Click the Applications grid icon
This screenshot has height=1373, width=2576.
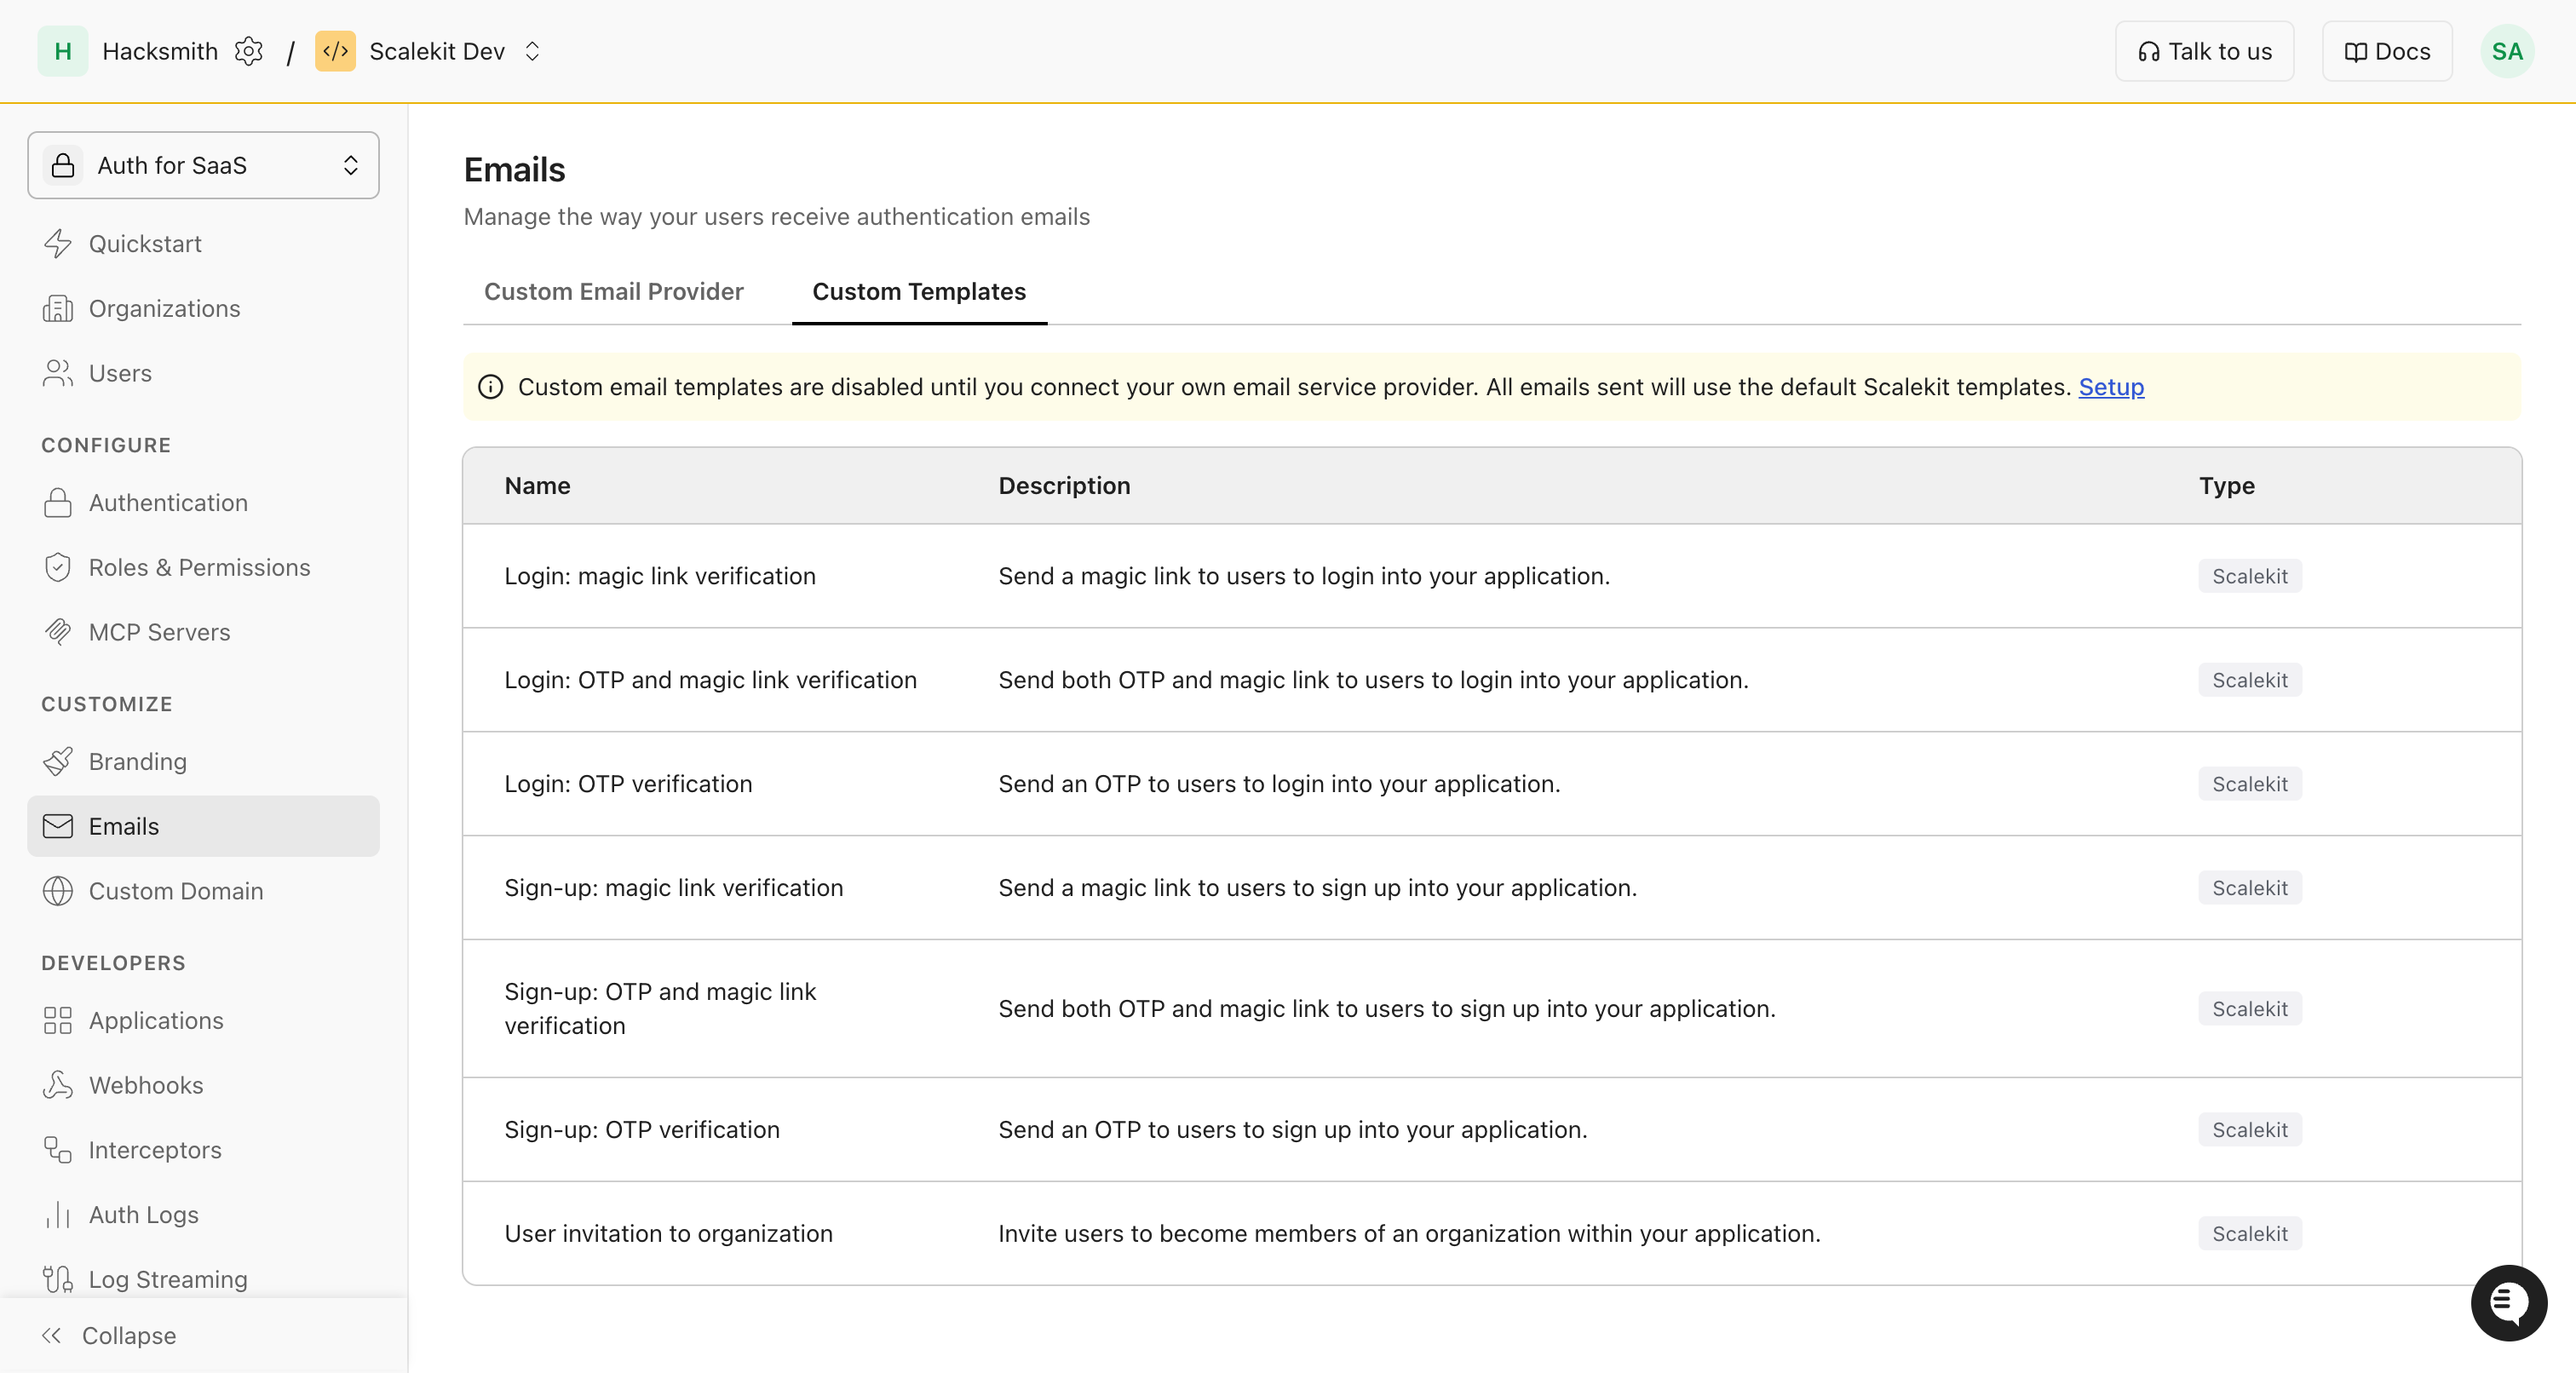[x=58, y=1020]
